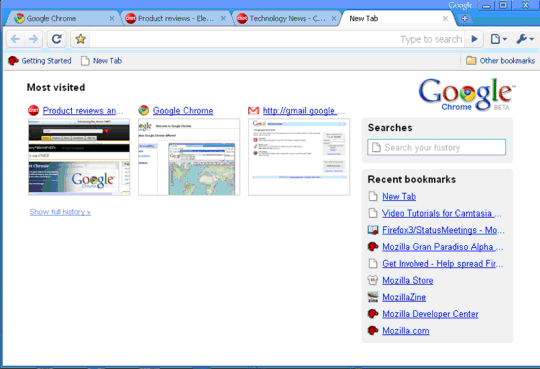Click the back navigation arrow
The width and height of the screenshot is (540, 369).
(x=15, y=39)
